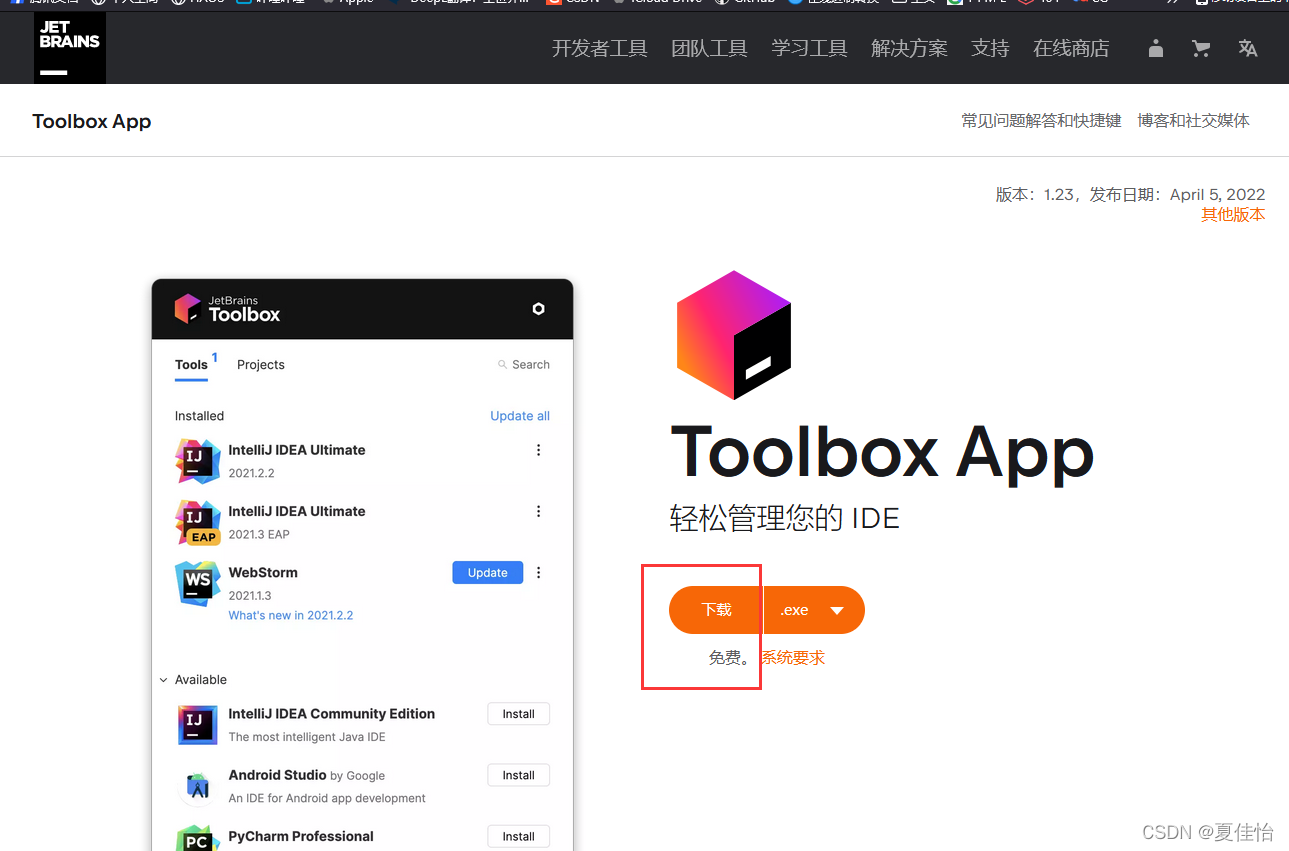This screenshot has height=851, width=1289.
Task: Open the 支持 menu
Action: point(990,48)
